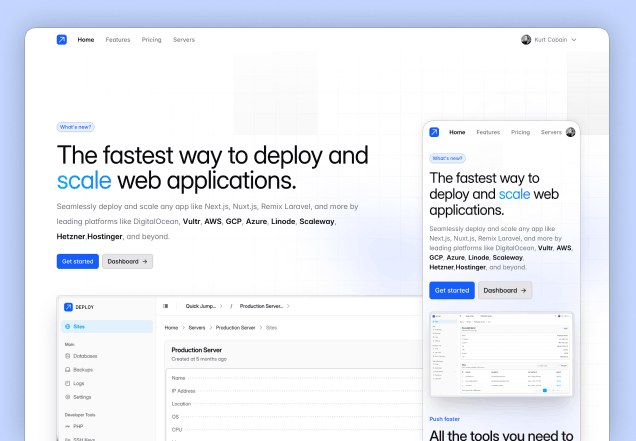This screenshot has height=441, width=636.
Task: Expand the Production Server selector chevron
Action: (x=288, y=306)
